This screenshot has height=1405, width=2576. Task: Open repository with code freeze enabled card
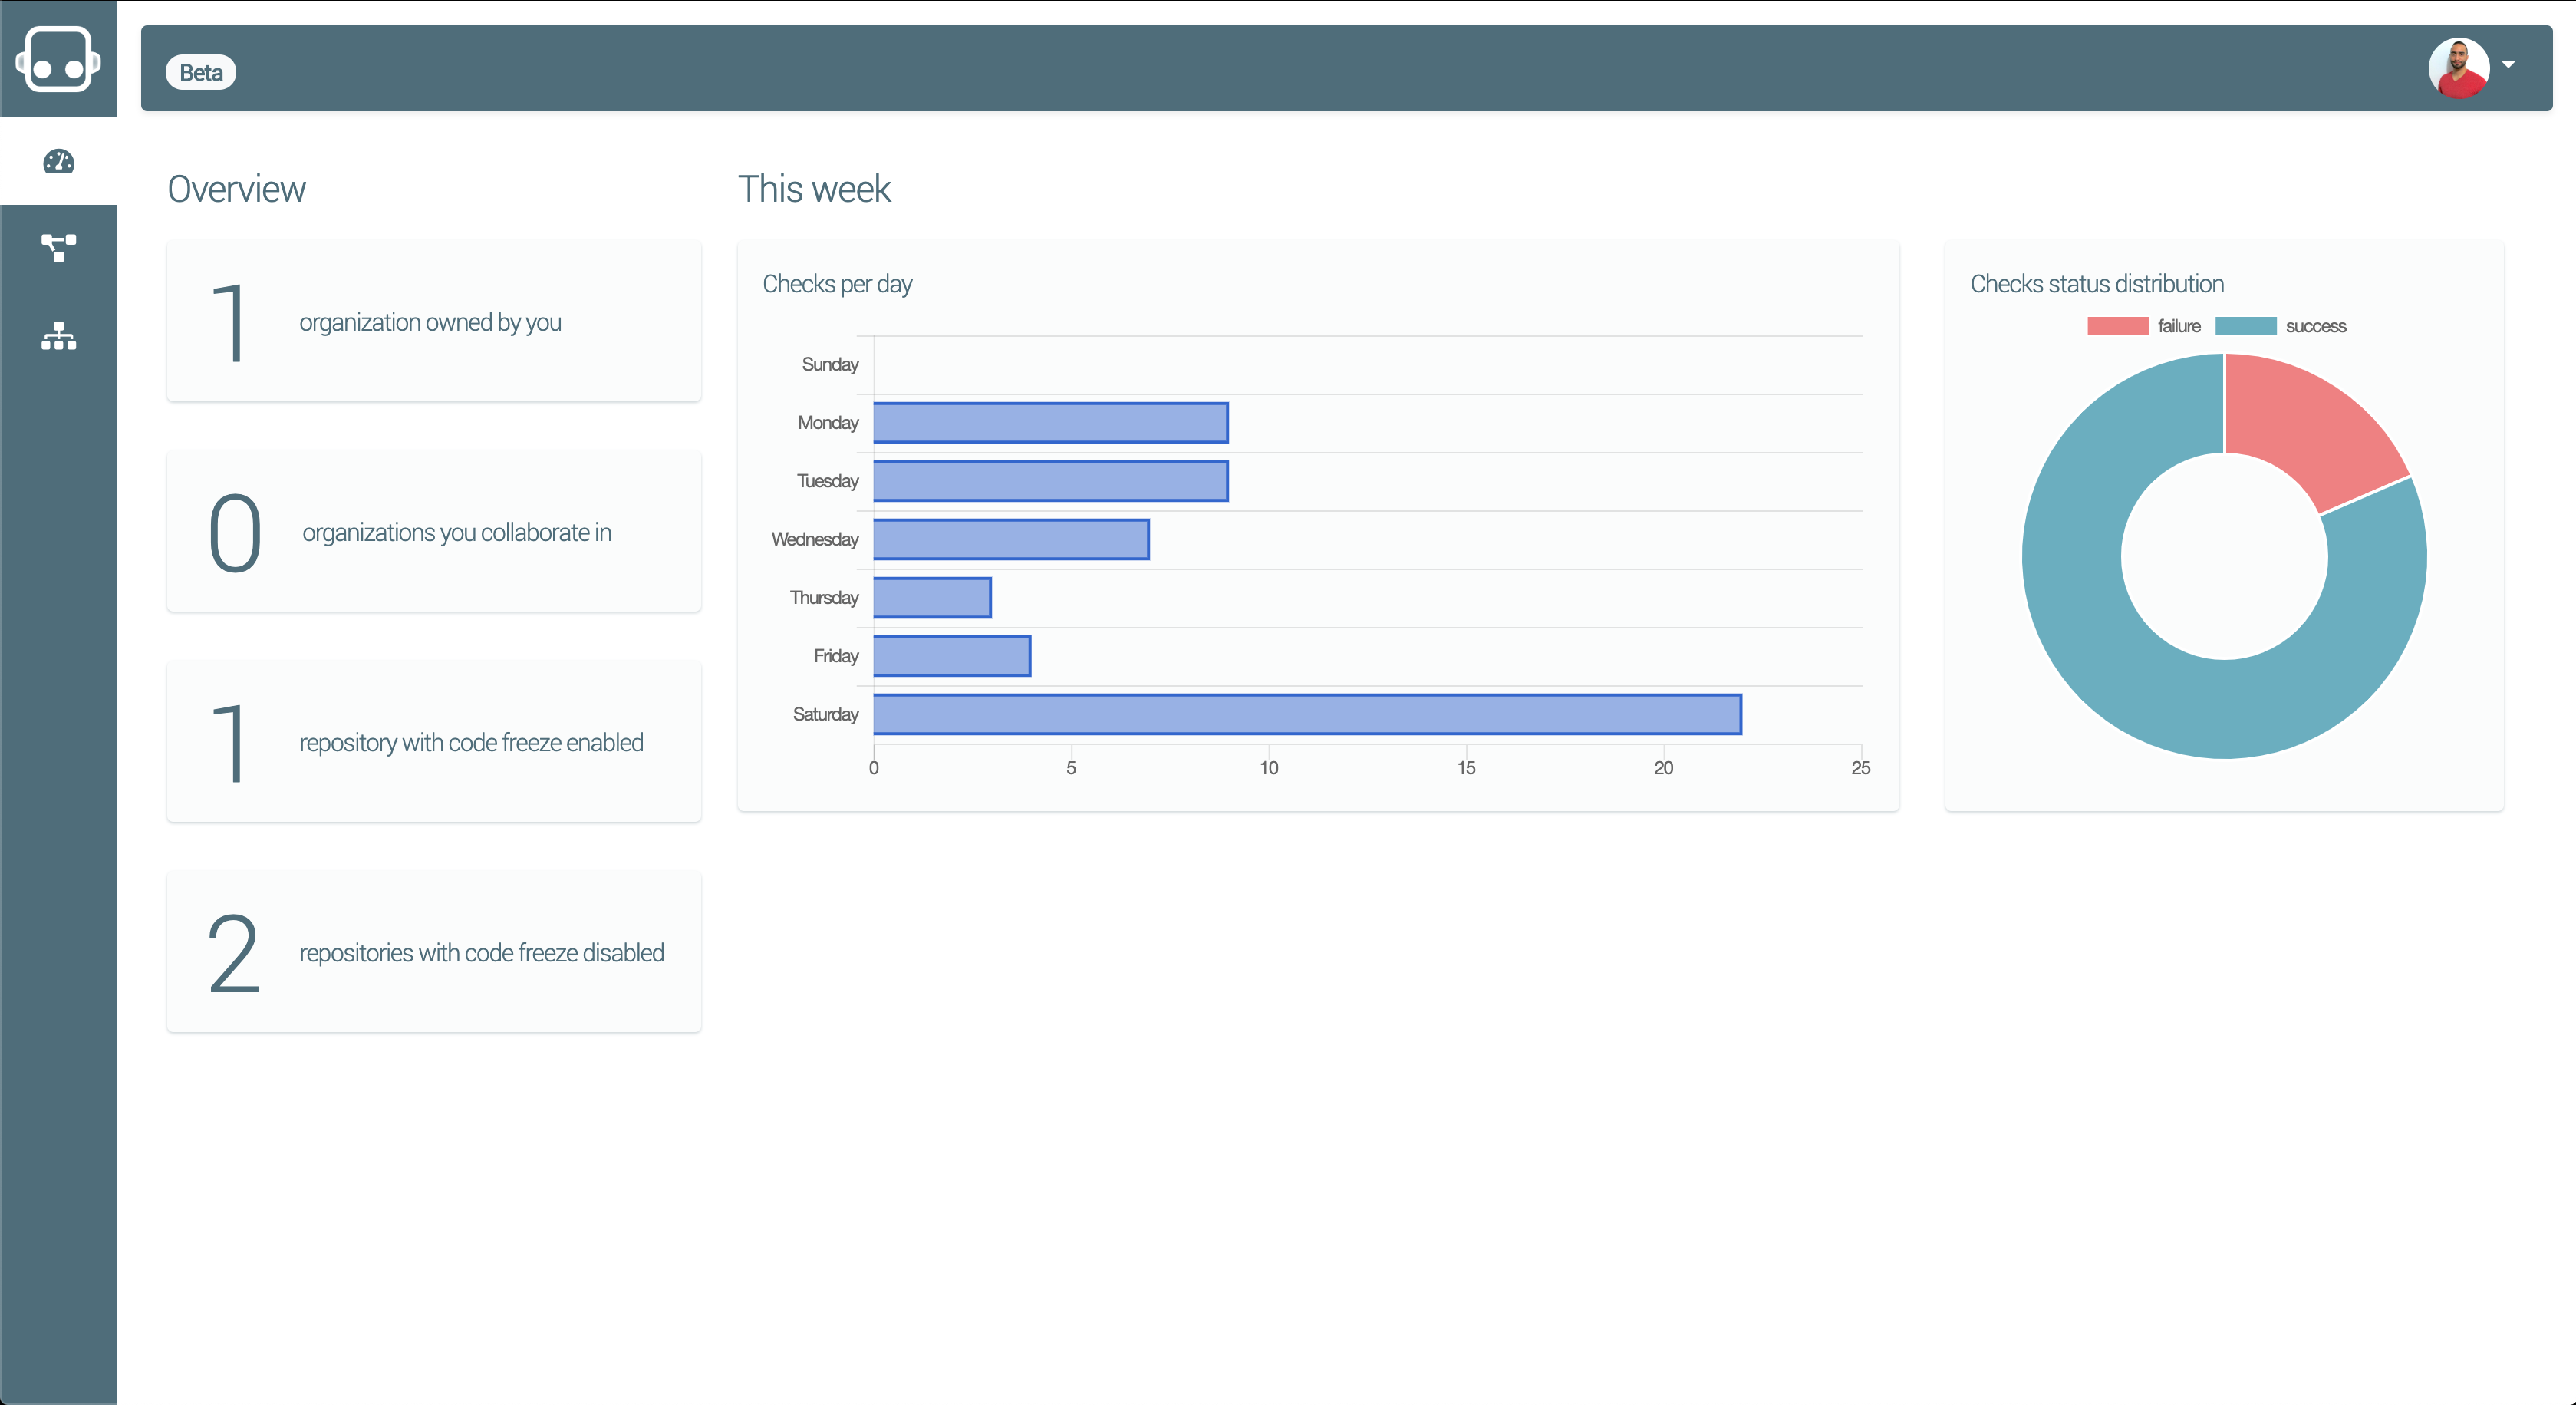click(x=433, y=742)
